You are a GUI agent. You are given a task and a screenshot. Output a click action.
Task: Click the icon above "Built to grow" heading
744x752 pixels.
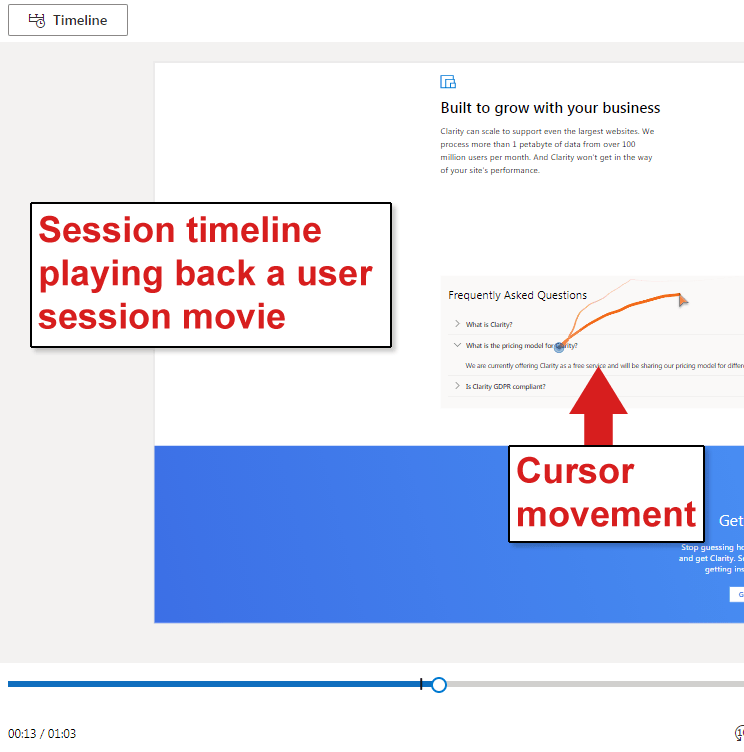pyautogui.click(x=448, y=82)
